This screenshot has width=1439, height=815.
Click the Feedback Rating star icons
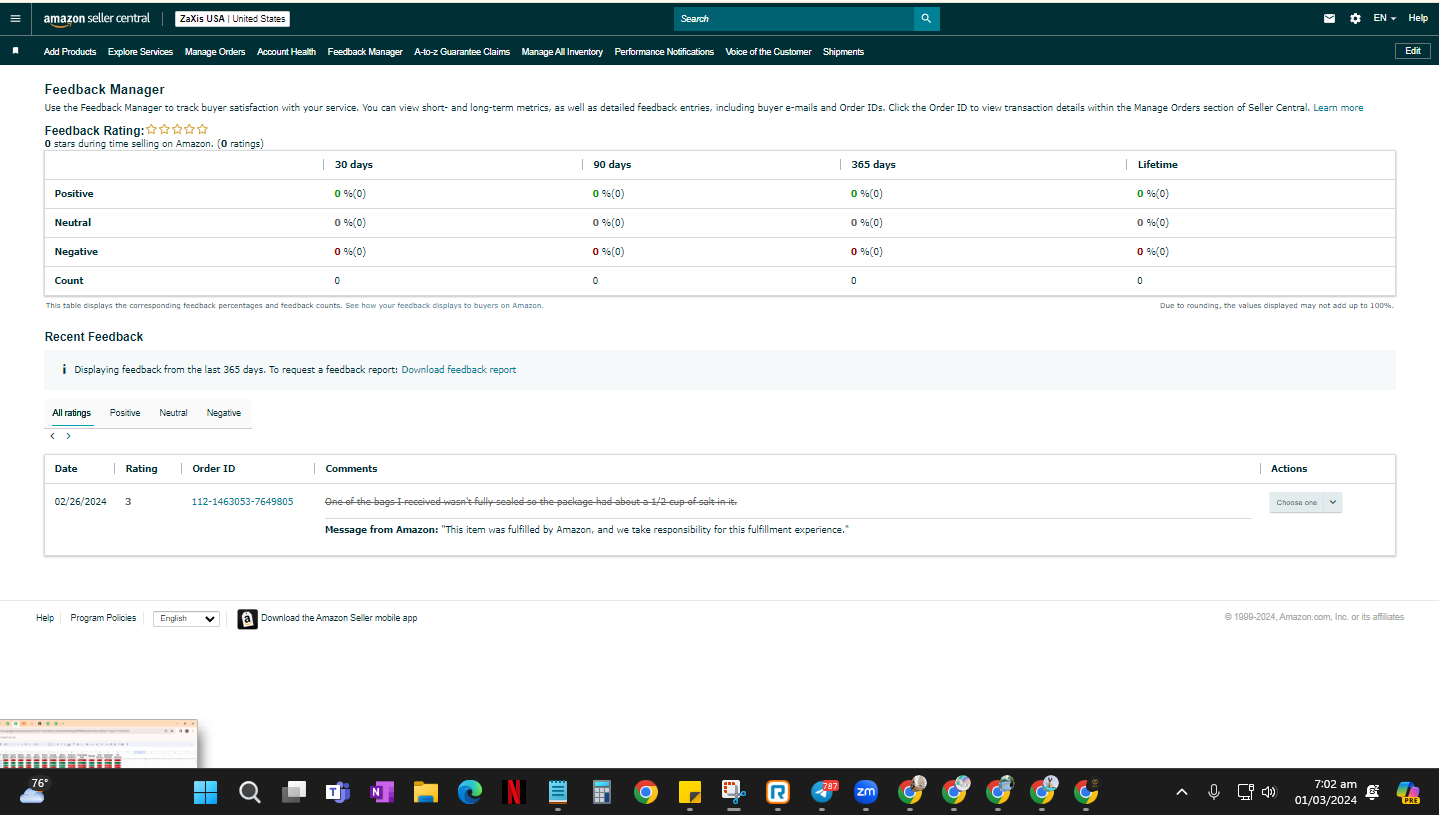pyautogui.click(x=177, y=129)
